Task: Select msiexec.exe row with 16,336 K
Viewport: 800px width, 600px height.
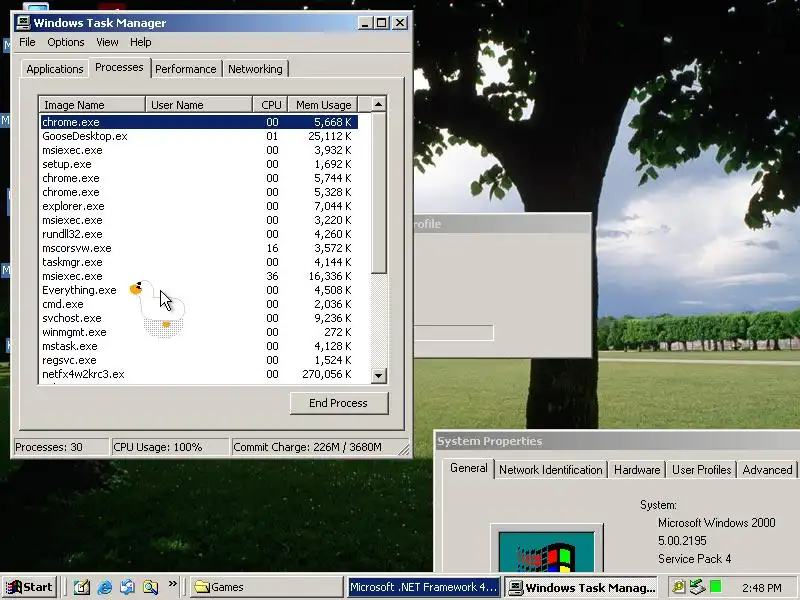Action: (199, 277)
